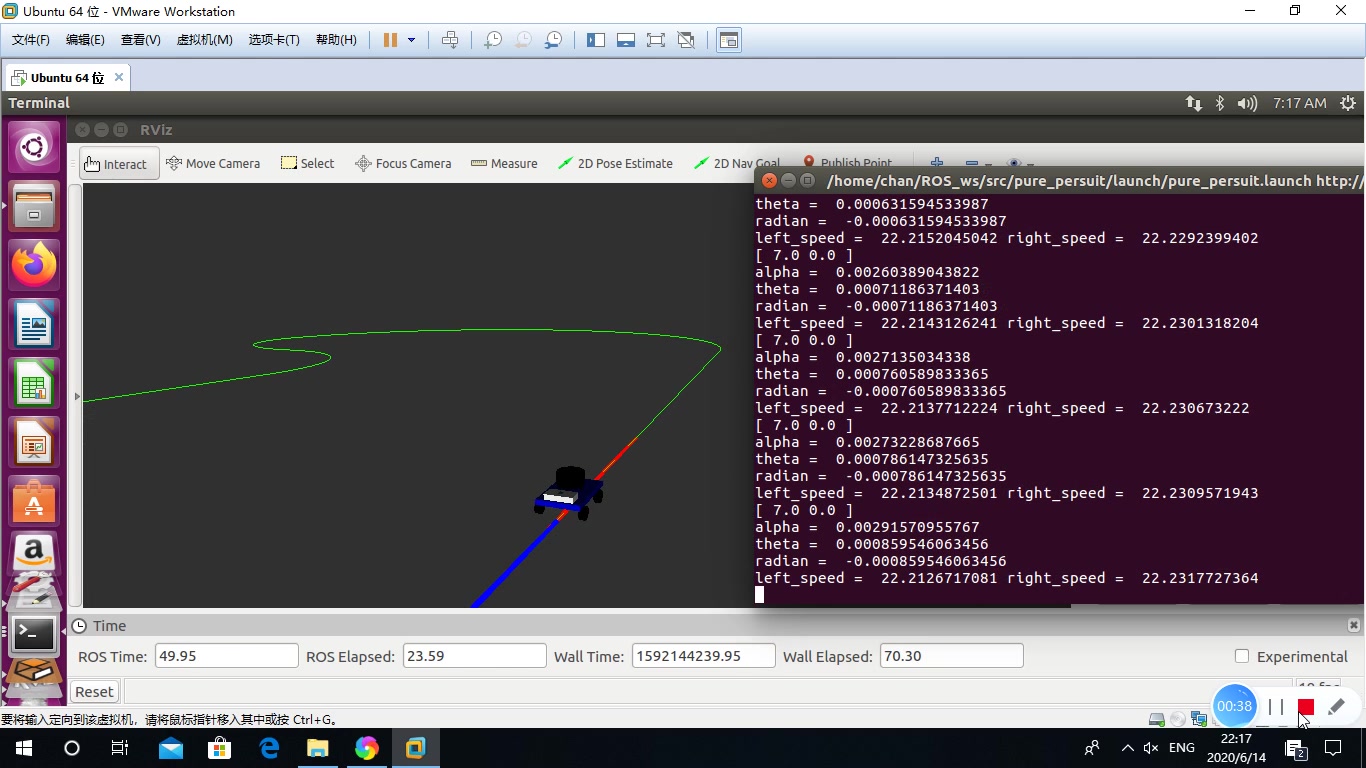Open the Amazon launcher icon
This screenshot has width=1366, height=768.
coord(34,553)
